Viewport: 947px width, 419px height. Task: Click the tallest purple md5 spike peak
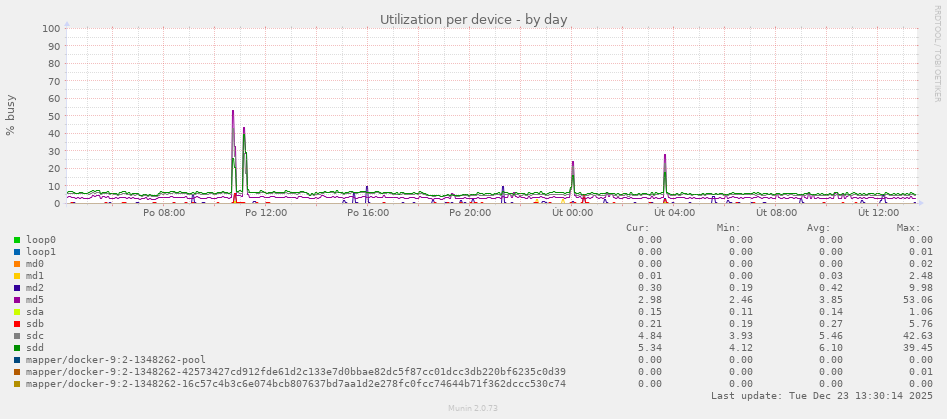(x=233, y=111)
